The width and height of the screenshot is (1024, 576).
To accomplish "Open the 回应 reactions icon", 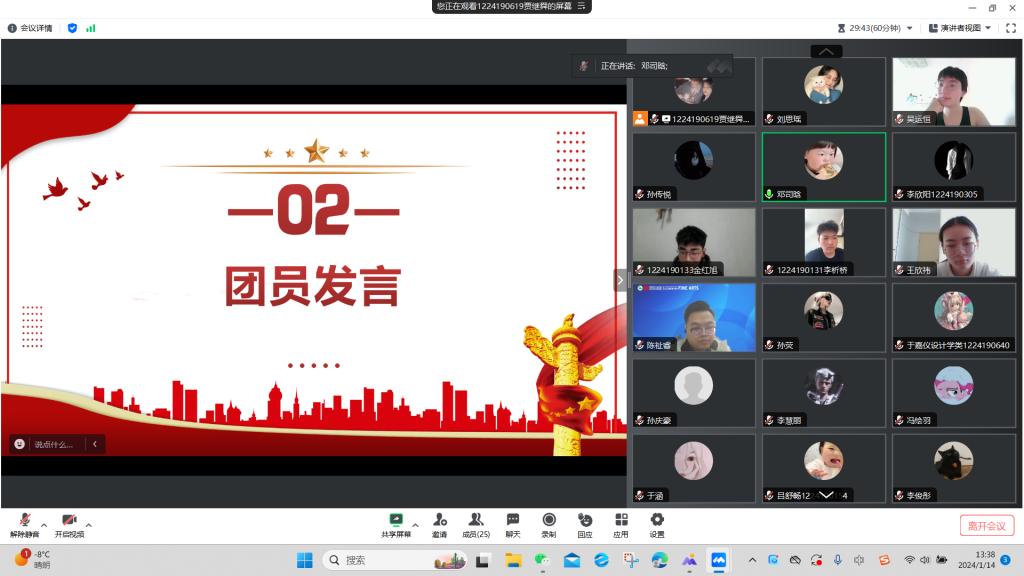I will (585, 524).
